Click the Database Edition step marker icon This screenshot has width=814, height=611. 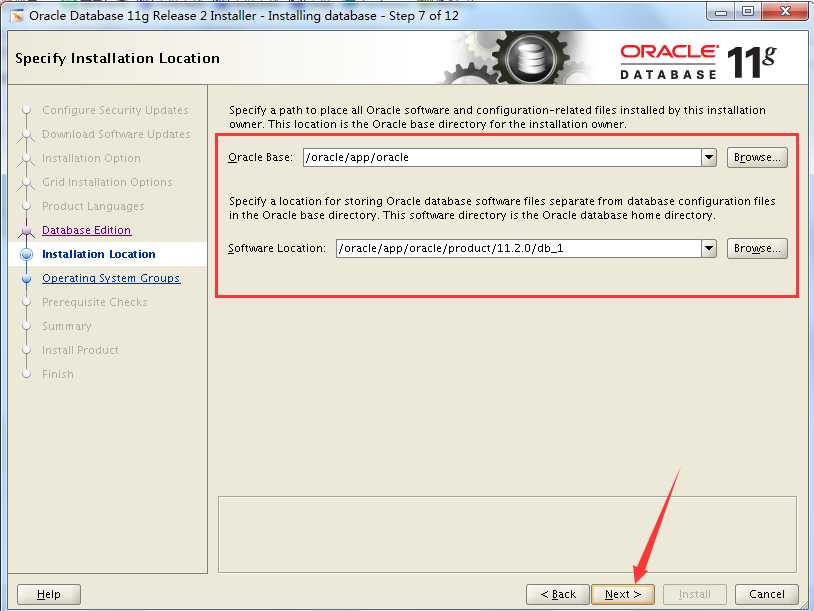(26, 230)
